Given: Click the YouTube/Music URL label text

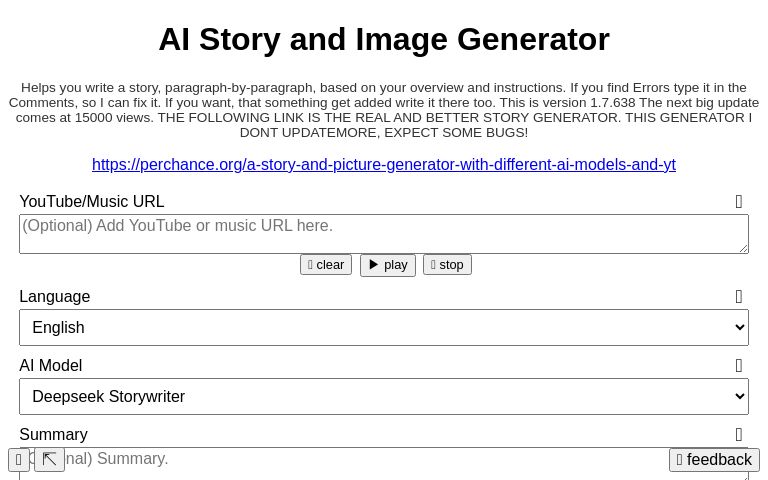Looking at the screenshot, I should coord(92,202).
